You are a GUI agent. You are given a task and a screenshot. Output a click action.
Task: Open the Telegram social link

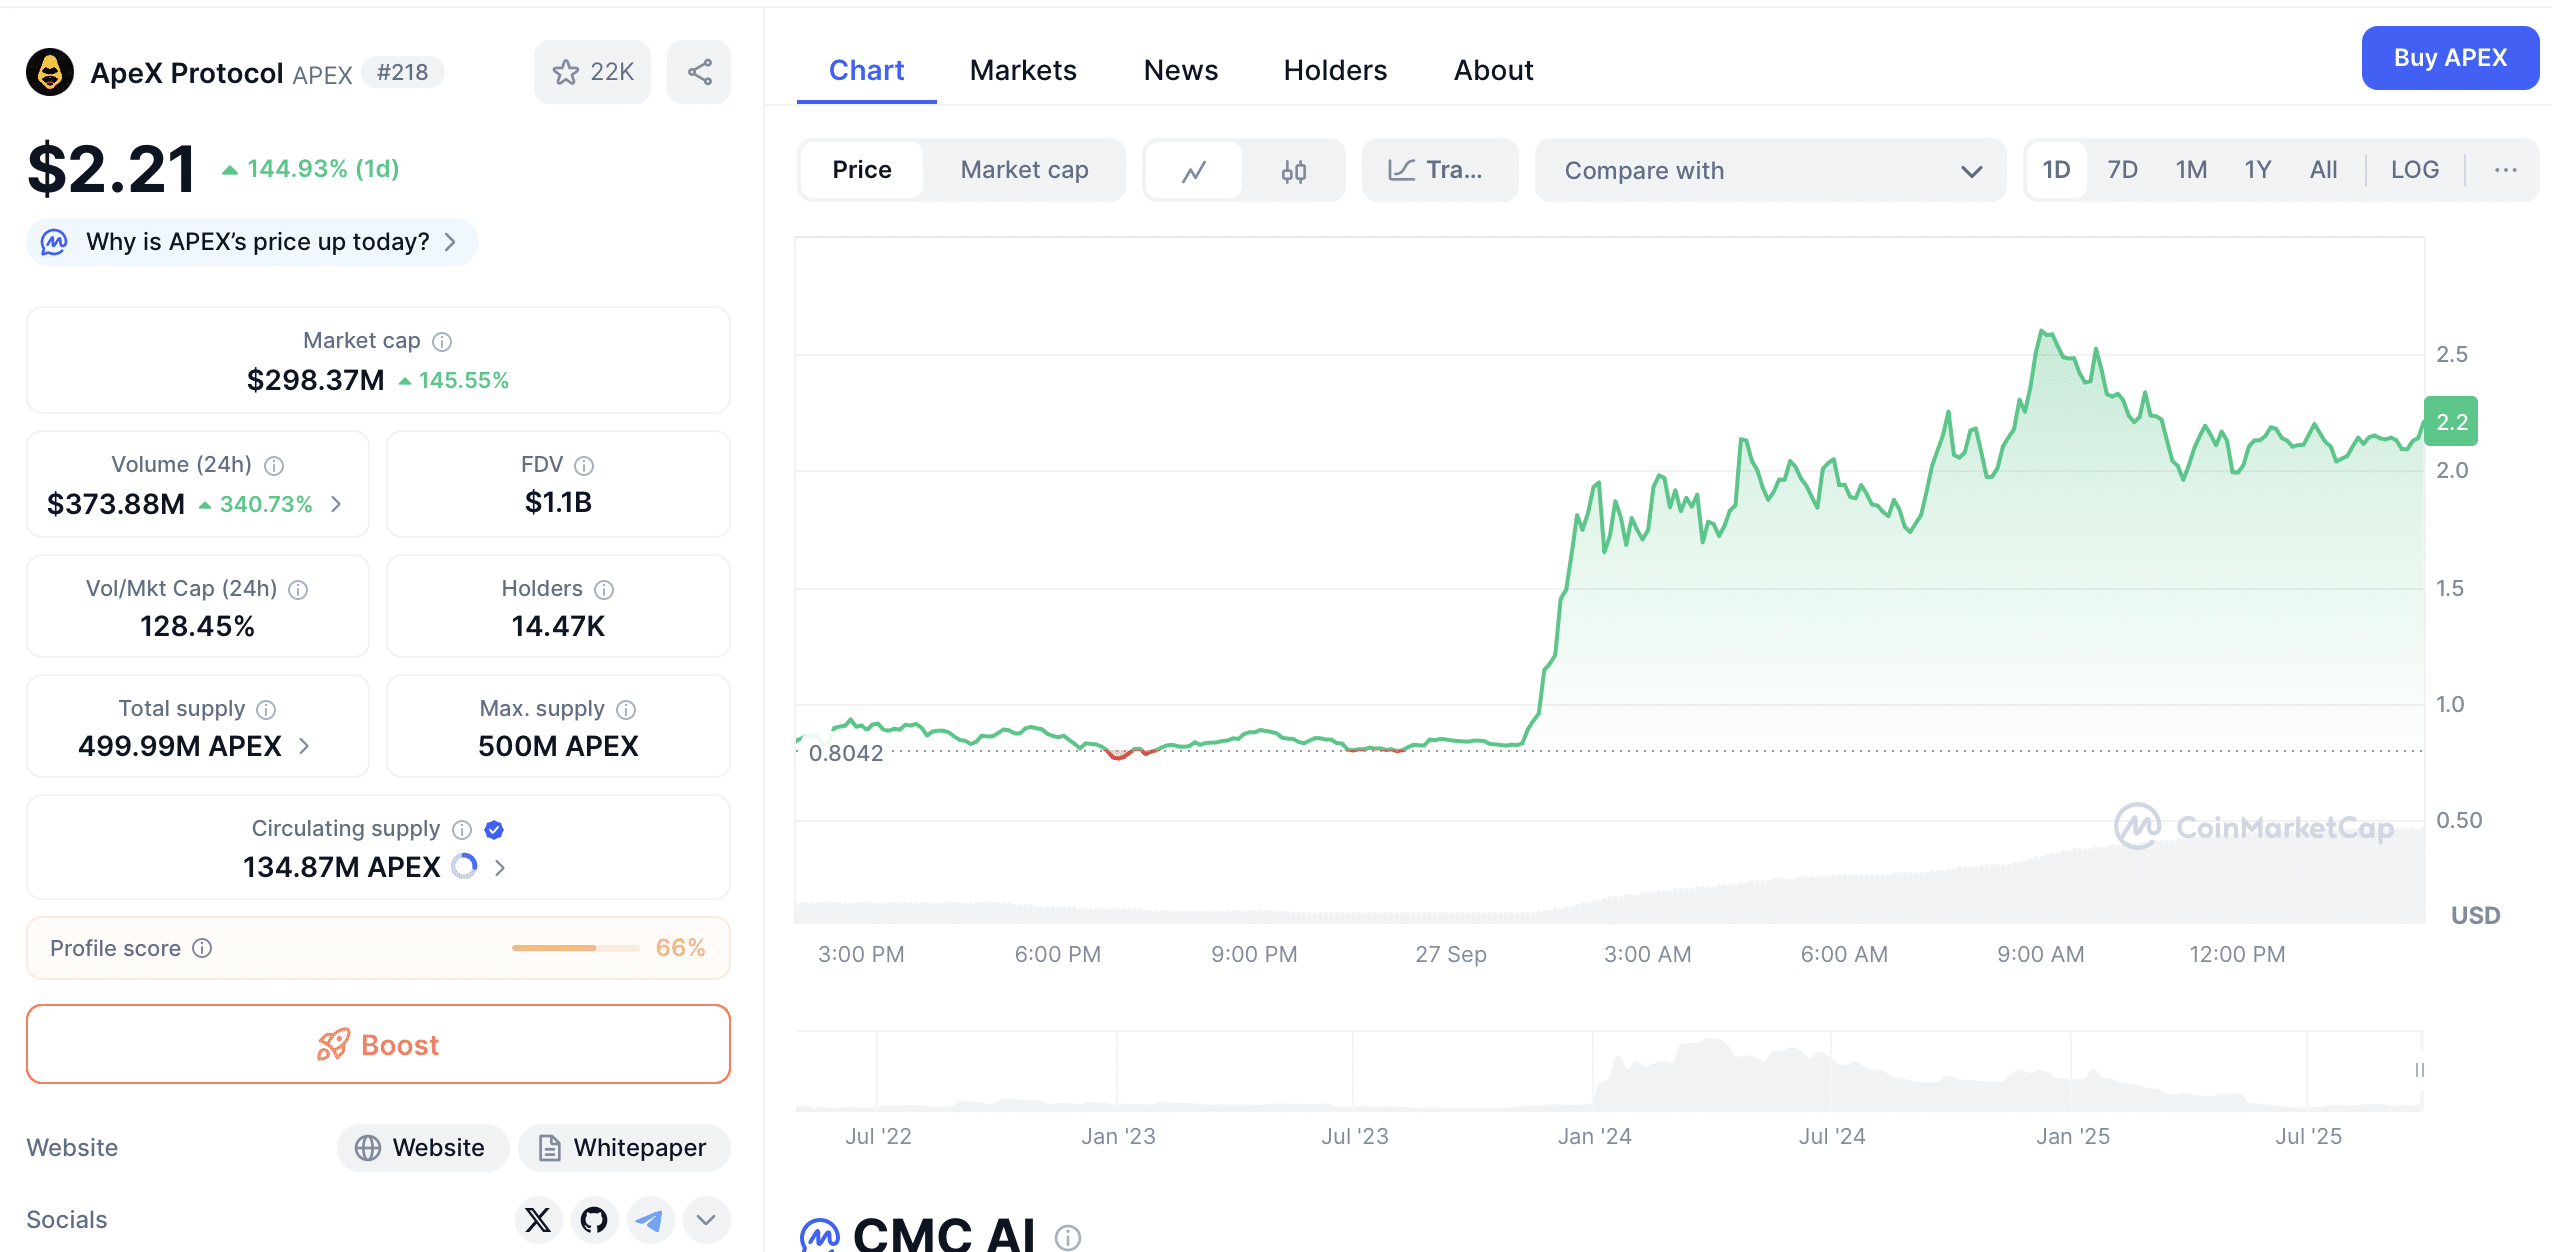[650, 1220]
